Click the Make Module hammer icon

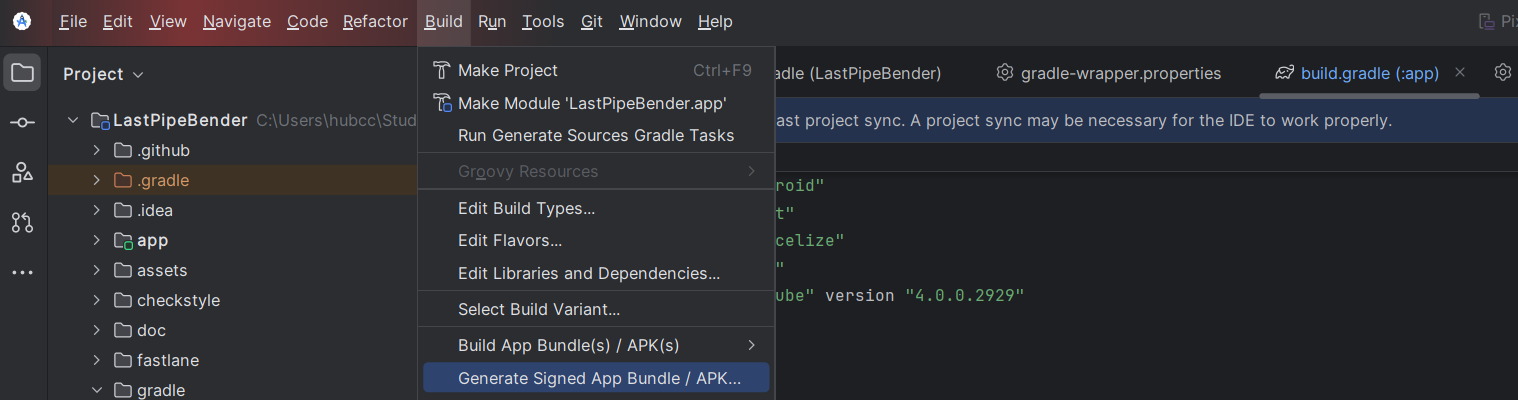pyautogui.click(x=442, y=103)
